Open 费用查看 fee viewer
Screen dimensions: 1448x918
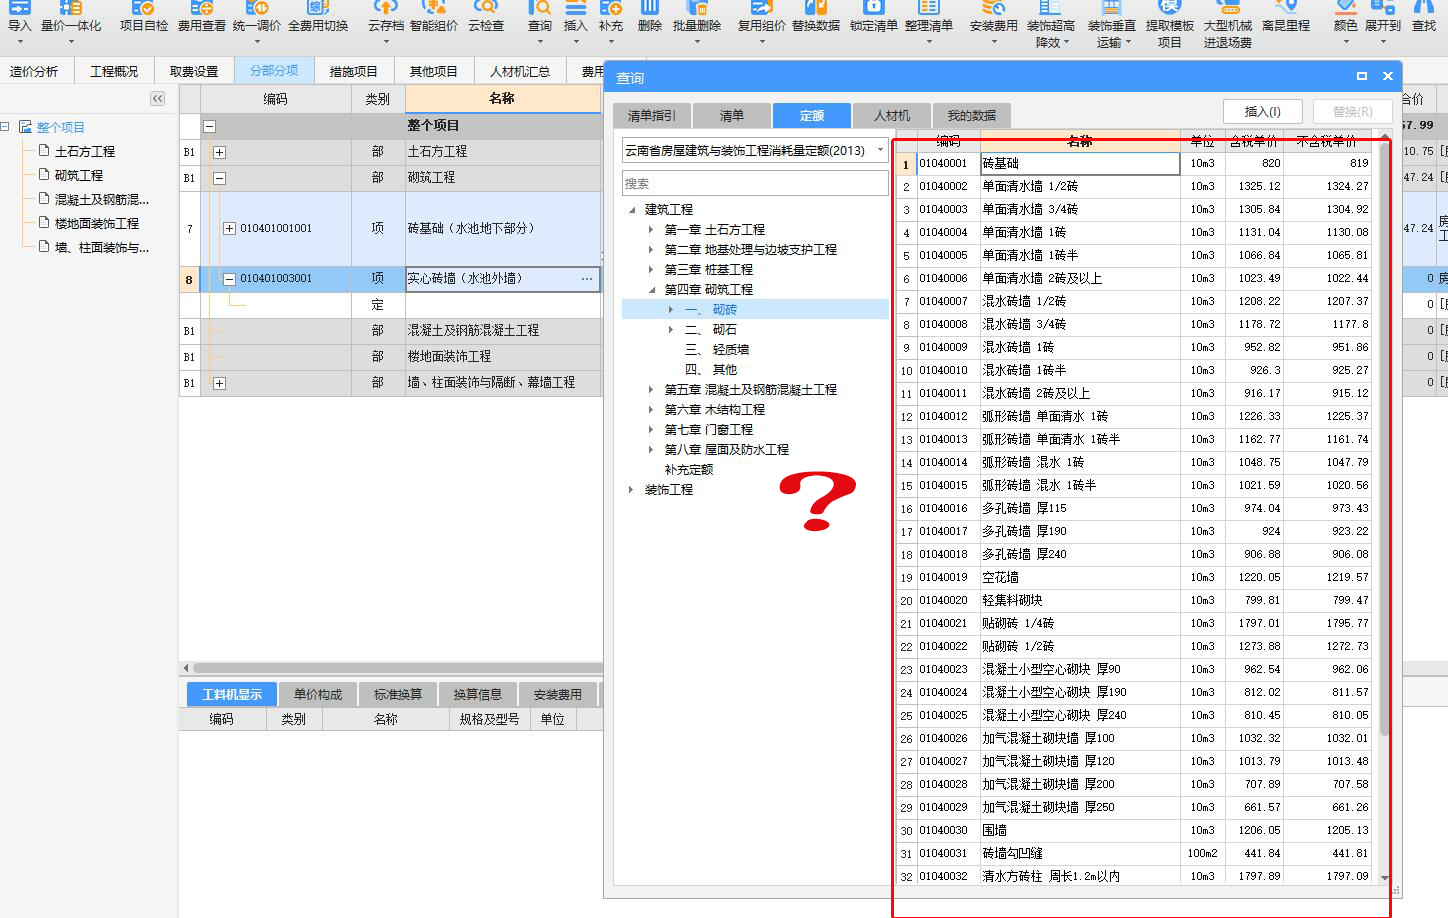coord(202,17)
